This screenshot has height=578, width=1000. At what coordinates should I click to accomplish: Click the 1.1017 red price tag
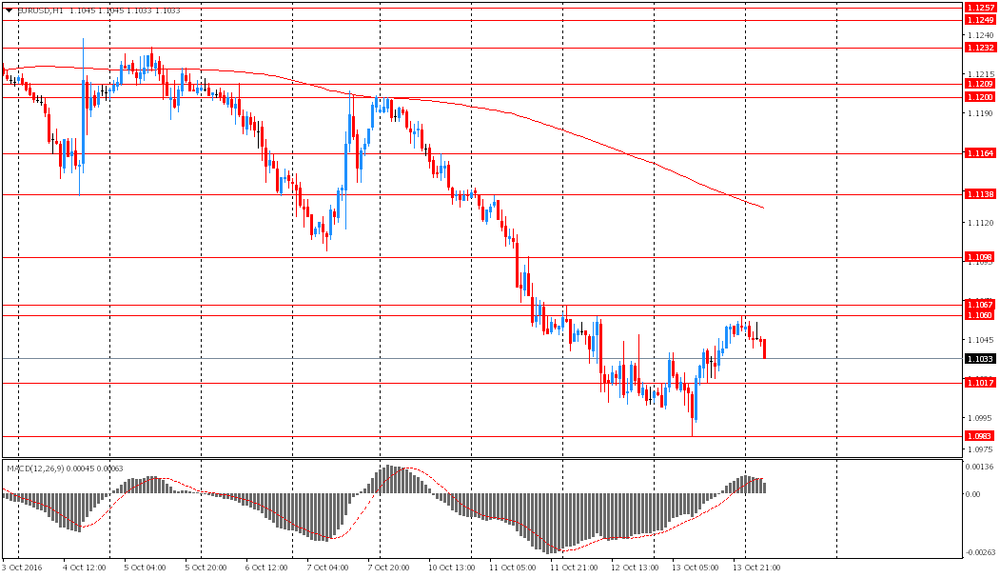point(979,383)
